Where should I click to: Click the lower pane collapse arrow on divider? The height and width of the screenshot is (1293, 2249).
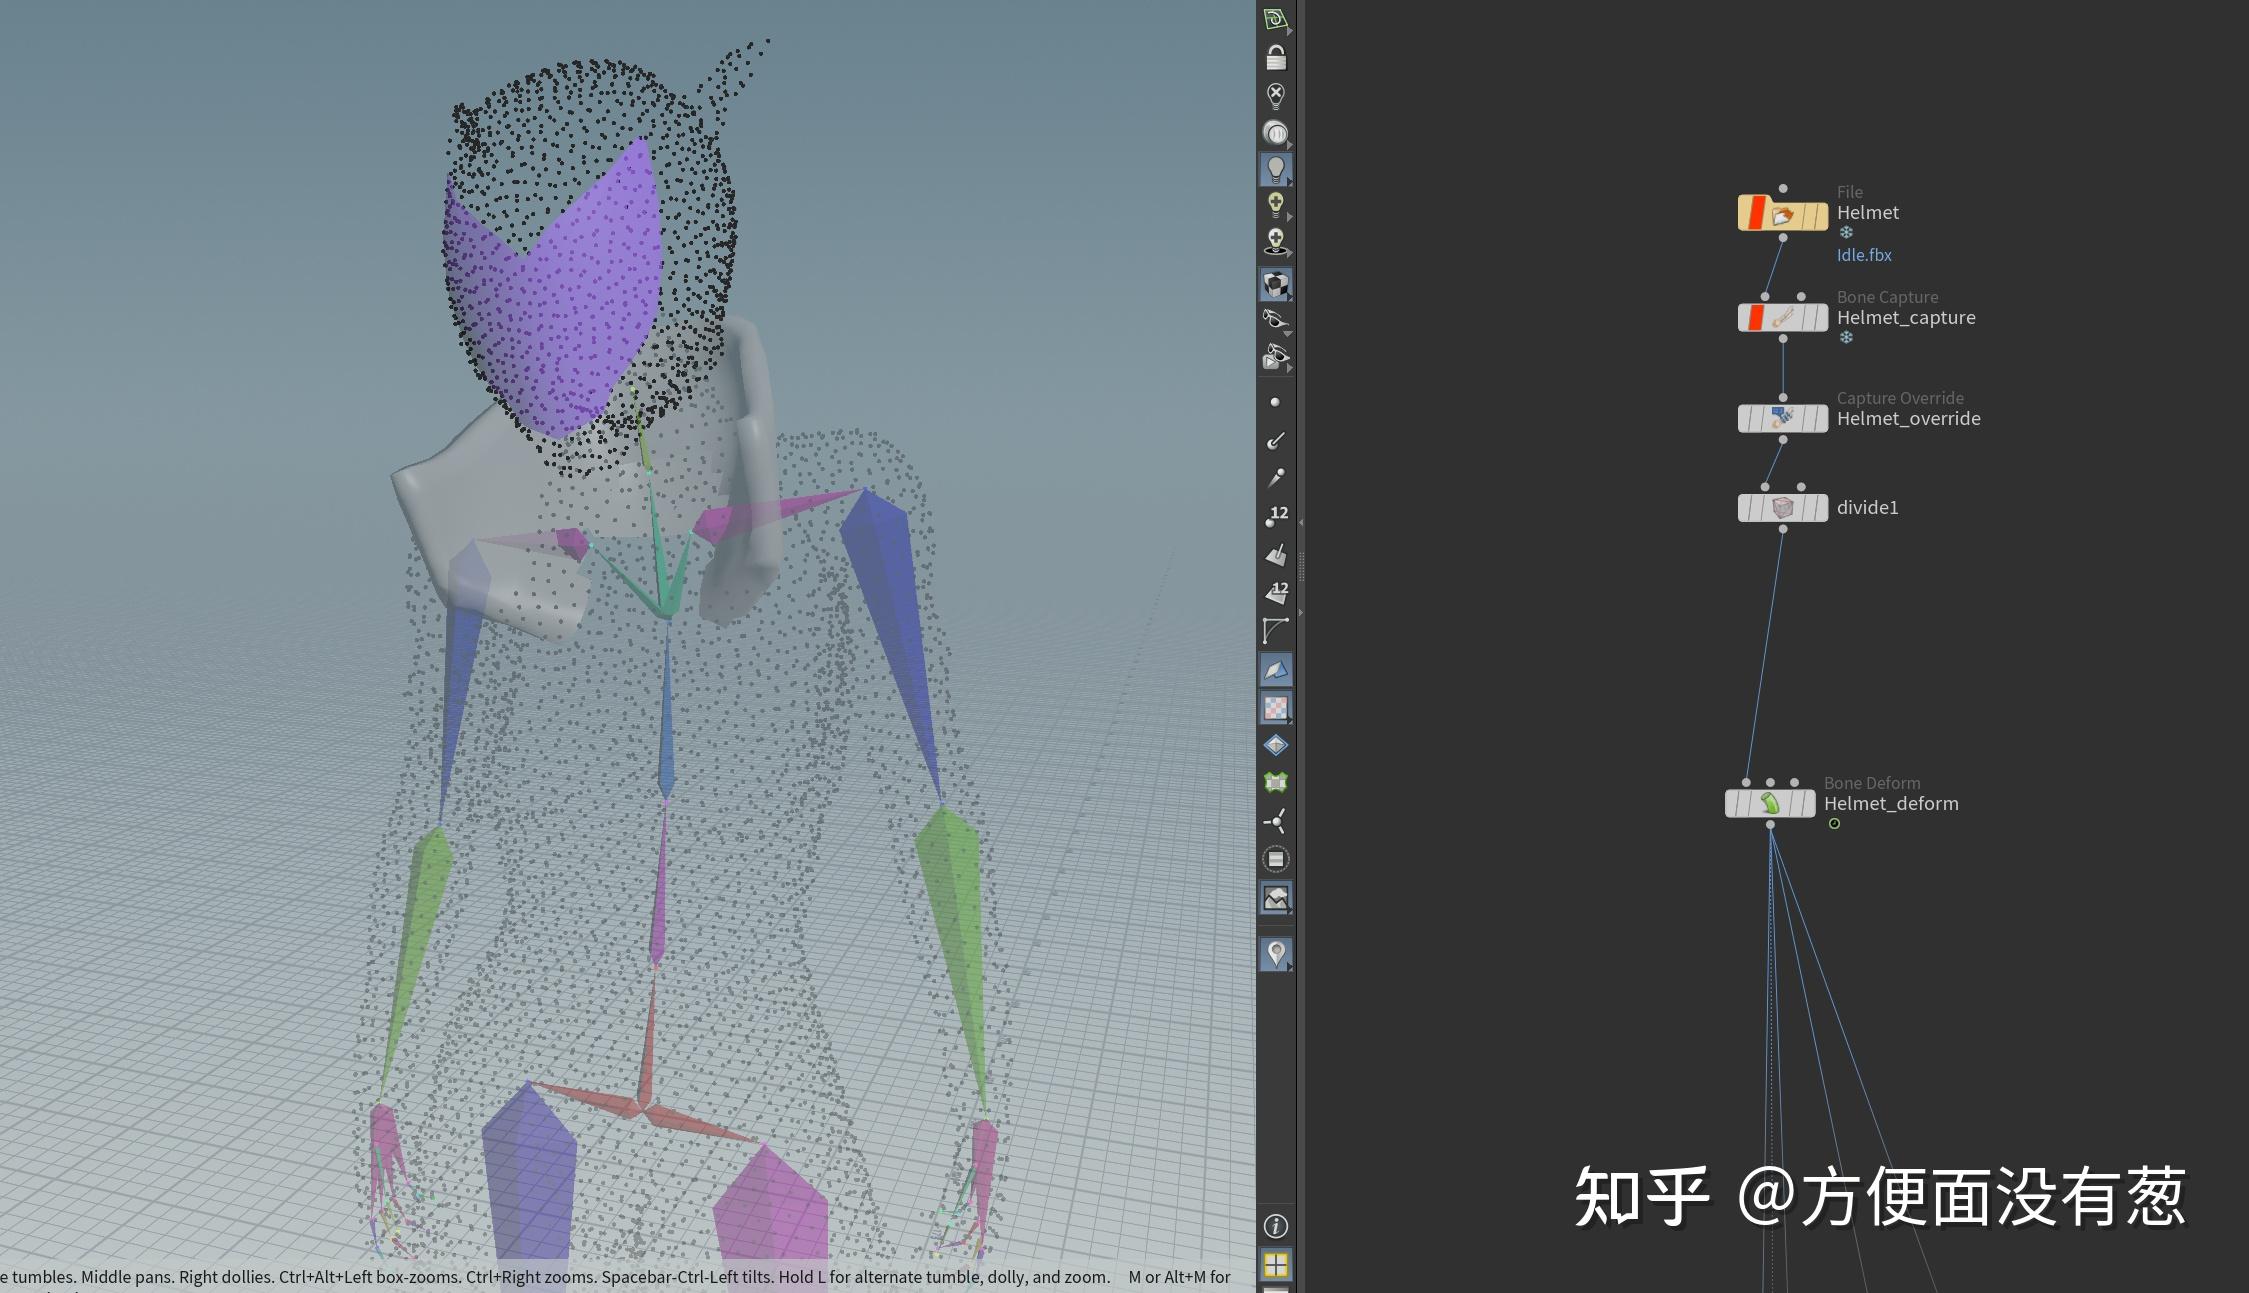point(1300,612)
